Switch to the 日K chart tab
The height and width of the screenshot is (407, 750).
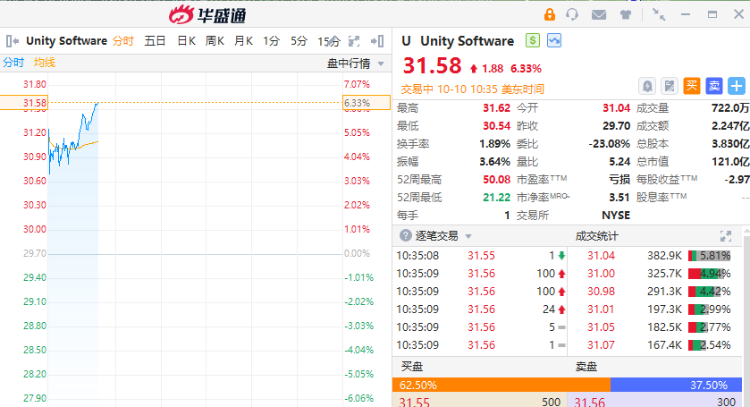(186, 41)
